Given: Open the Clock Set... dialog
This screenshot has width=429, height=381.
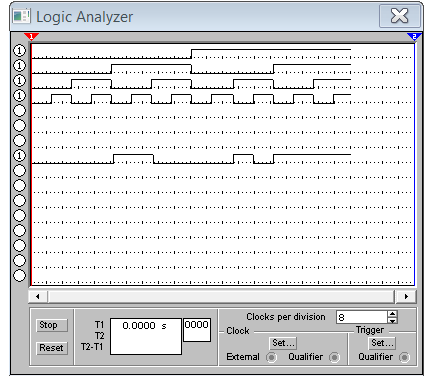Looking at the screenshot, I should point(283,343).
